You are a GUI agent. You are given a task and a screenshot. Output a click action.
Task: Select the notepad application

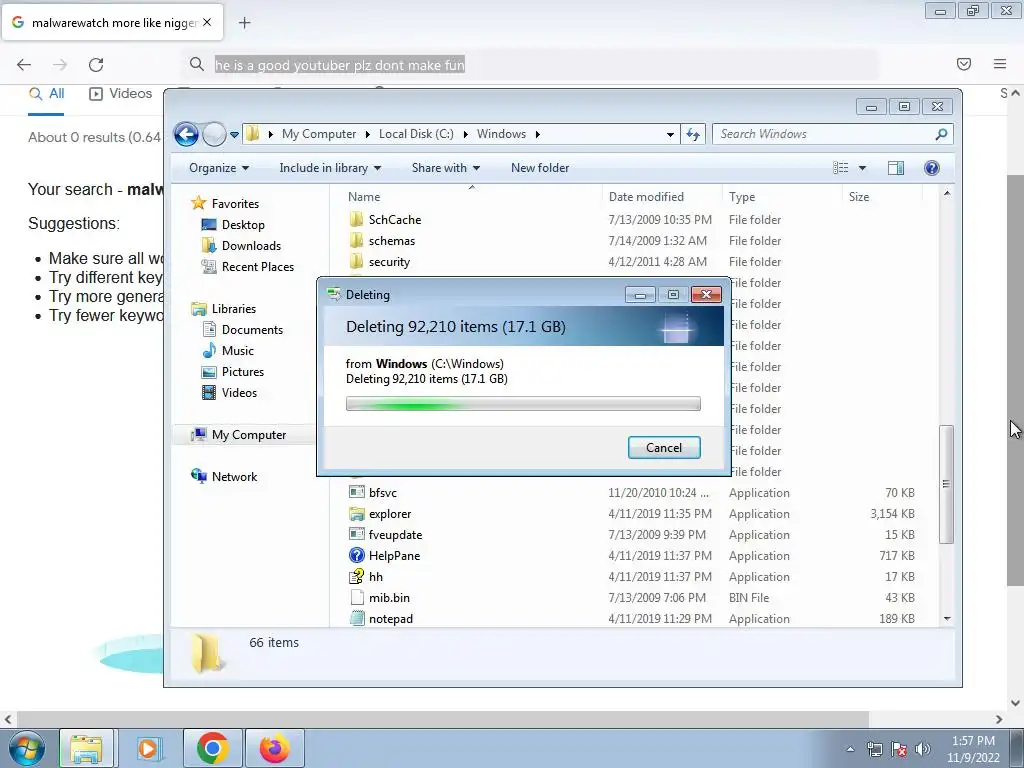[390, 618]
